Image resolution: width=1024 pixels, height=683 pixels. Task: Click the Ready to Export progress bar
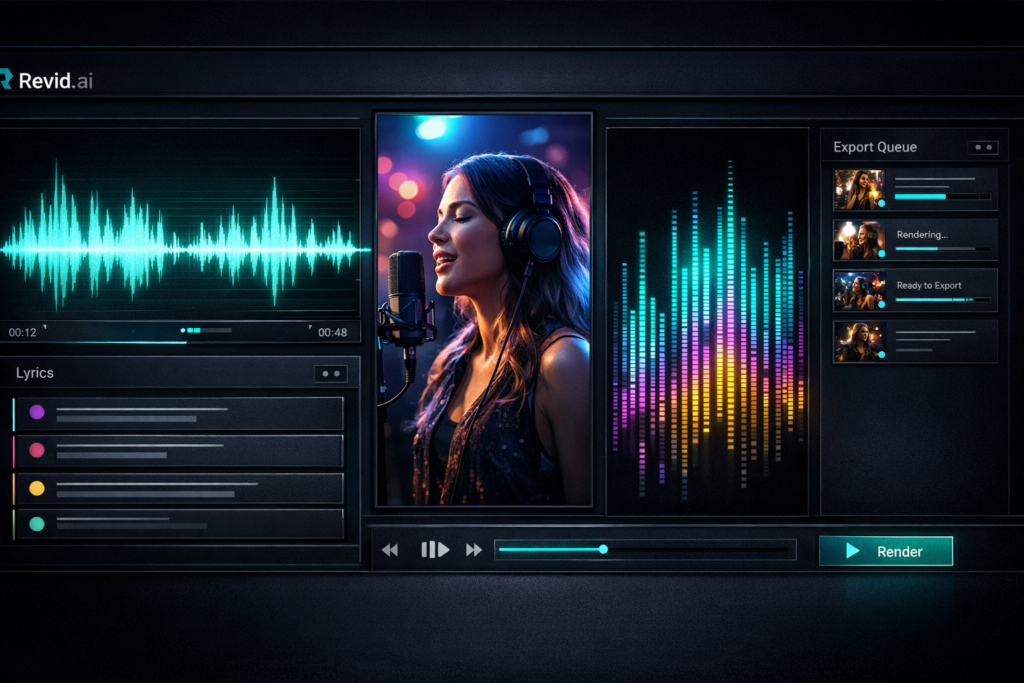[x=942, y=300]
